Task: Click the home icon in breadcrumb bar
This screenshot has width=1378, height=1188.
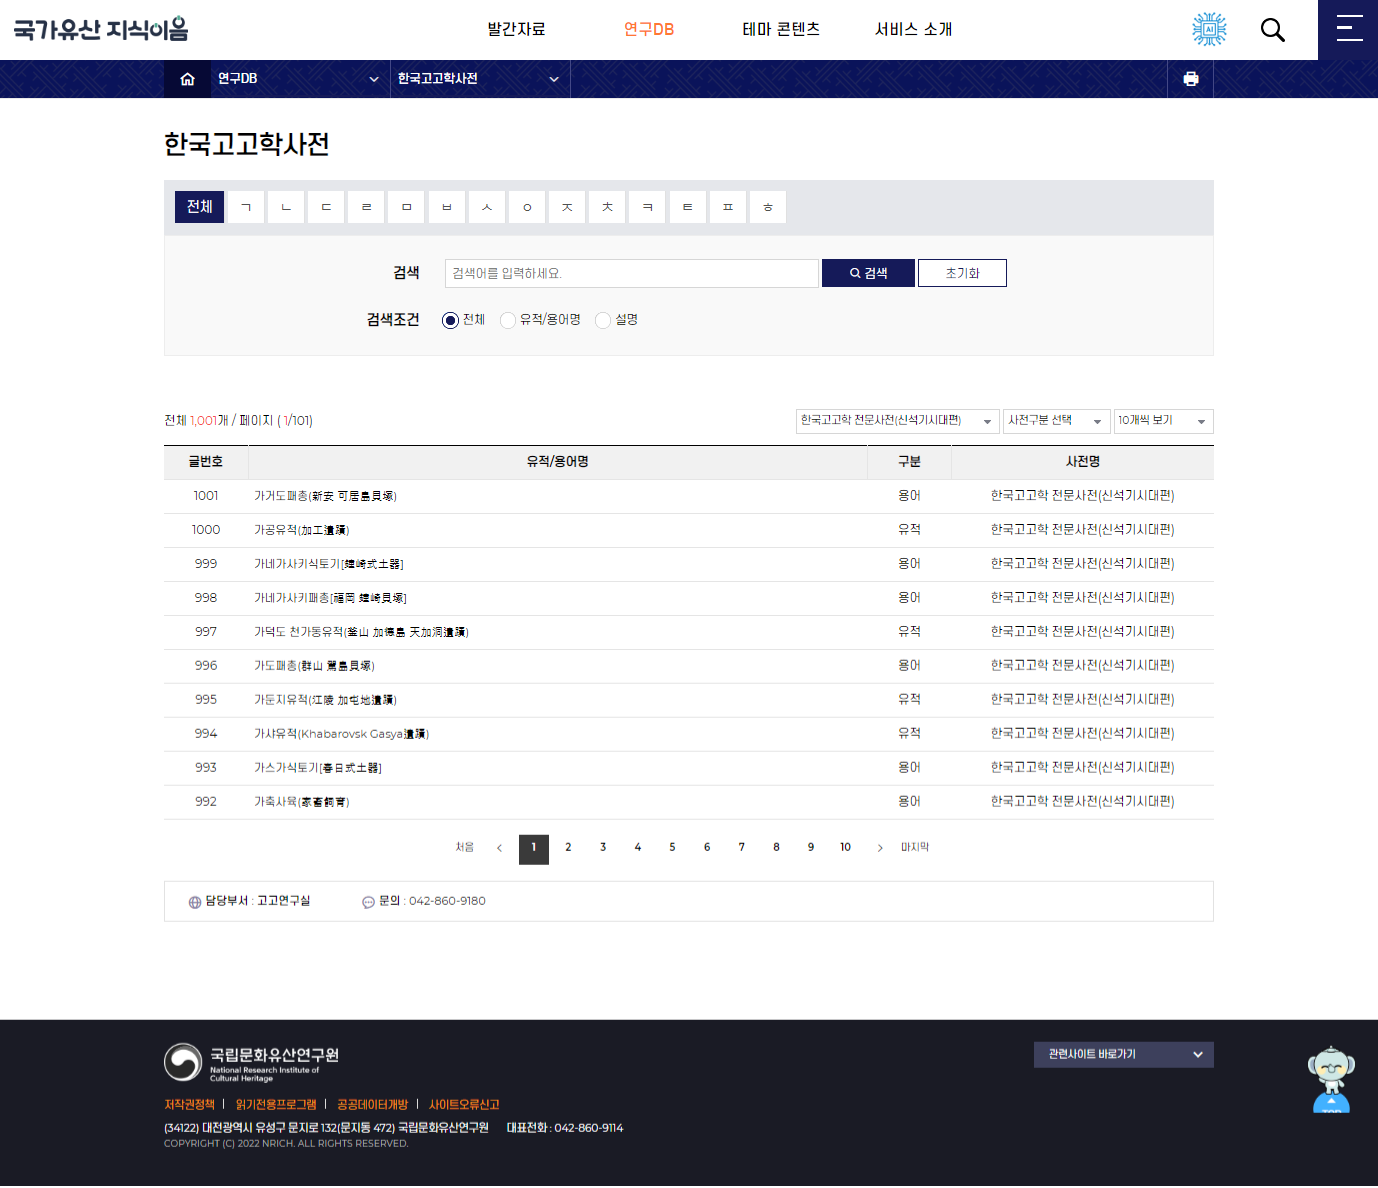Action: click(187, 79)
